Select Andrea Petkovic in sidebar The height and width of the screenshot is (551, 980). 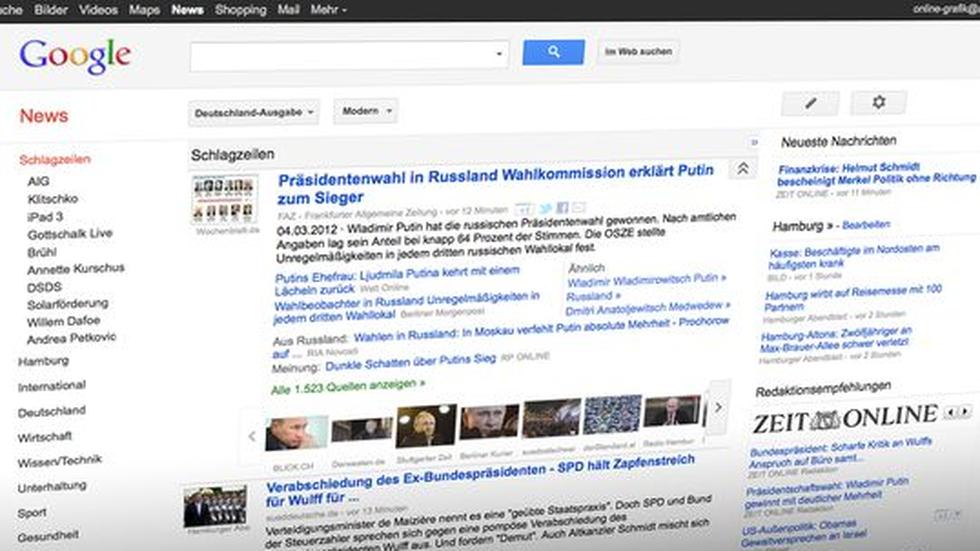(x=71, y=339)
